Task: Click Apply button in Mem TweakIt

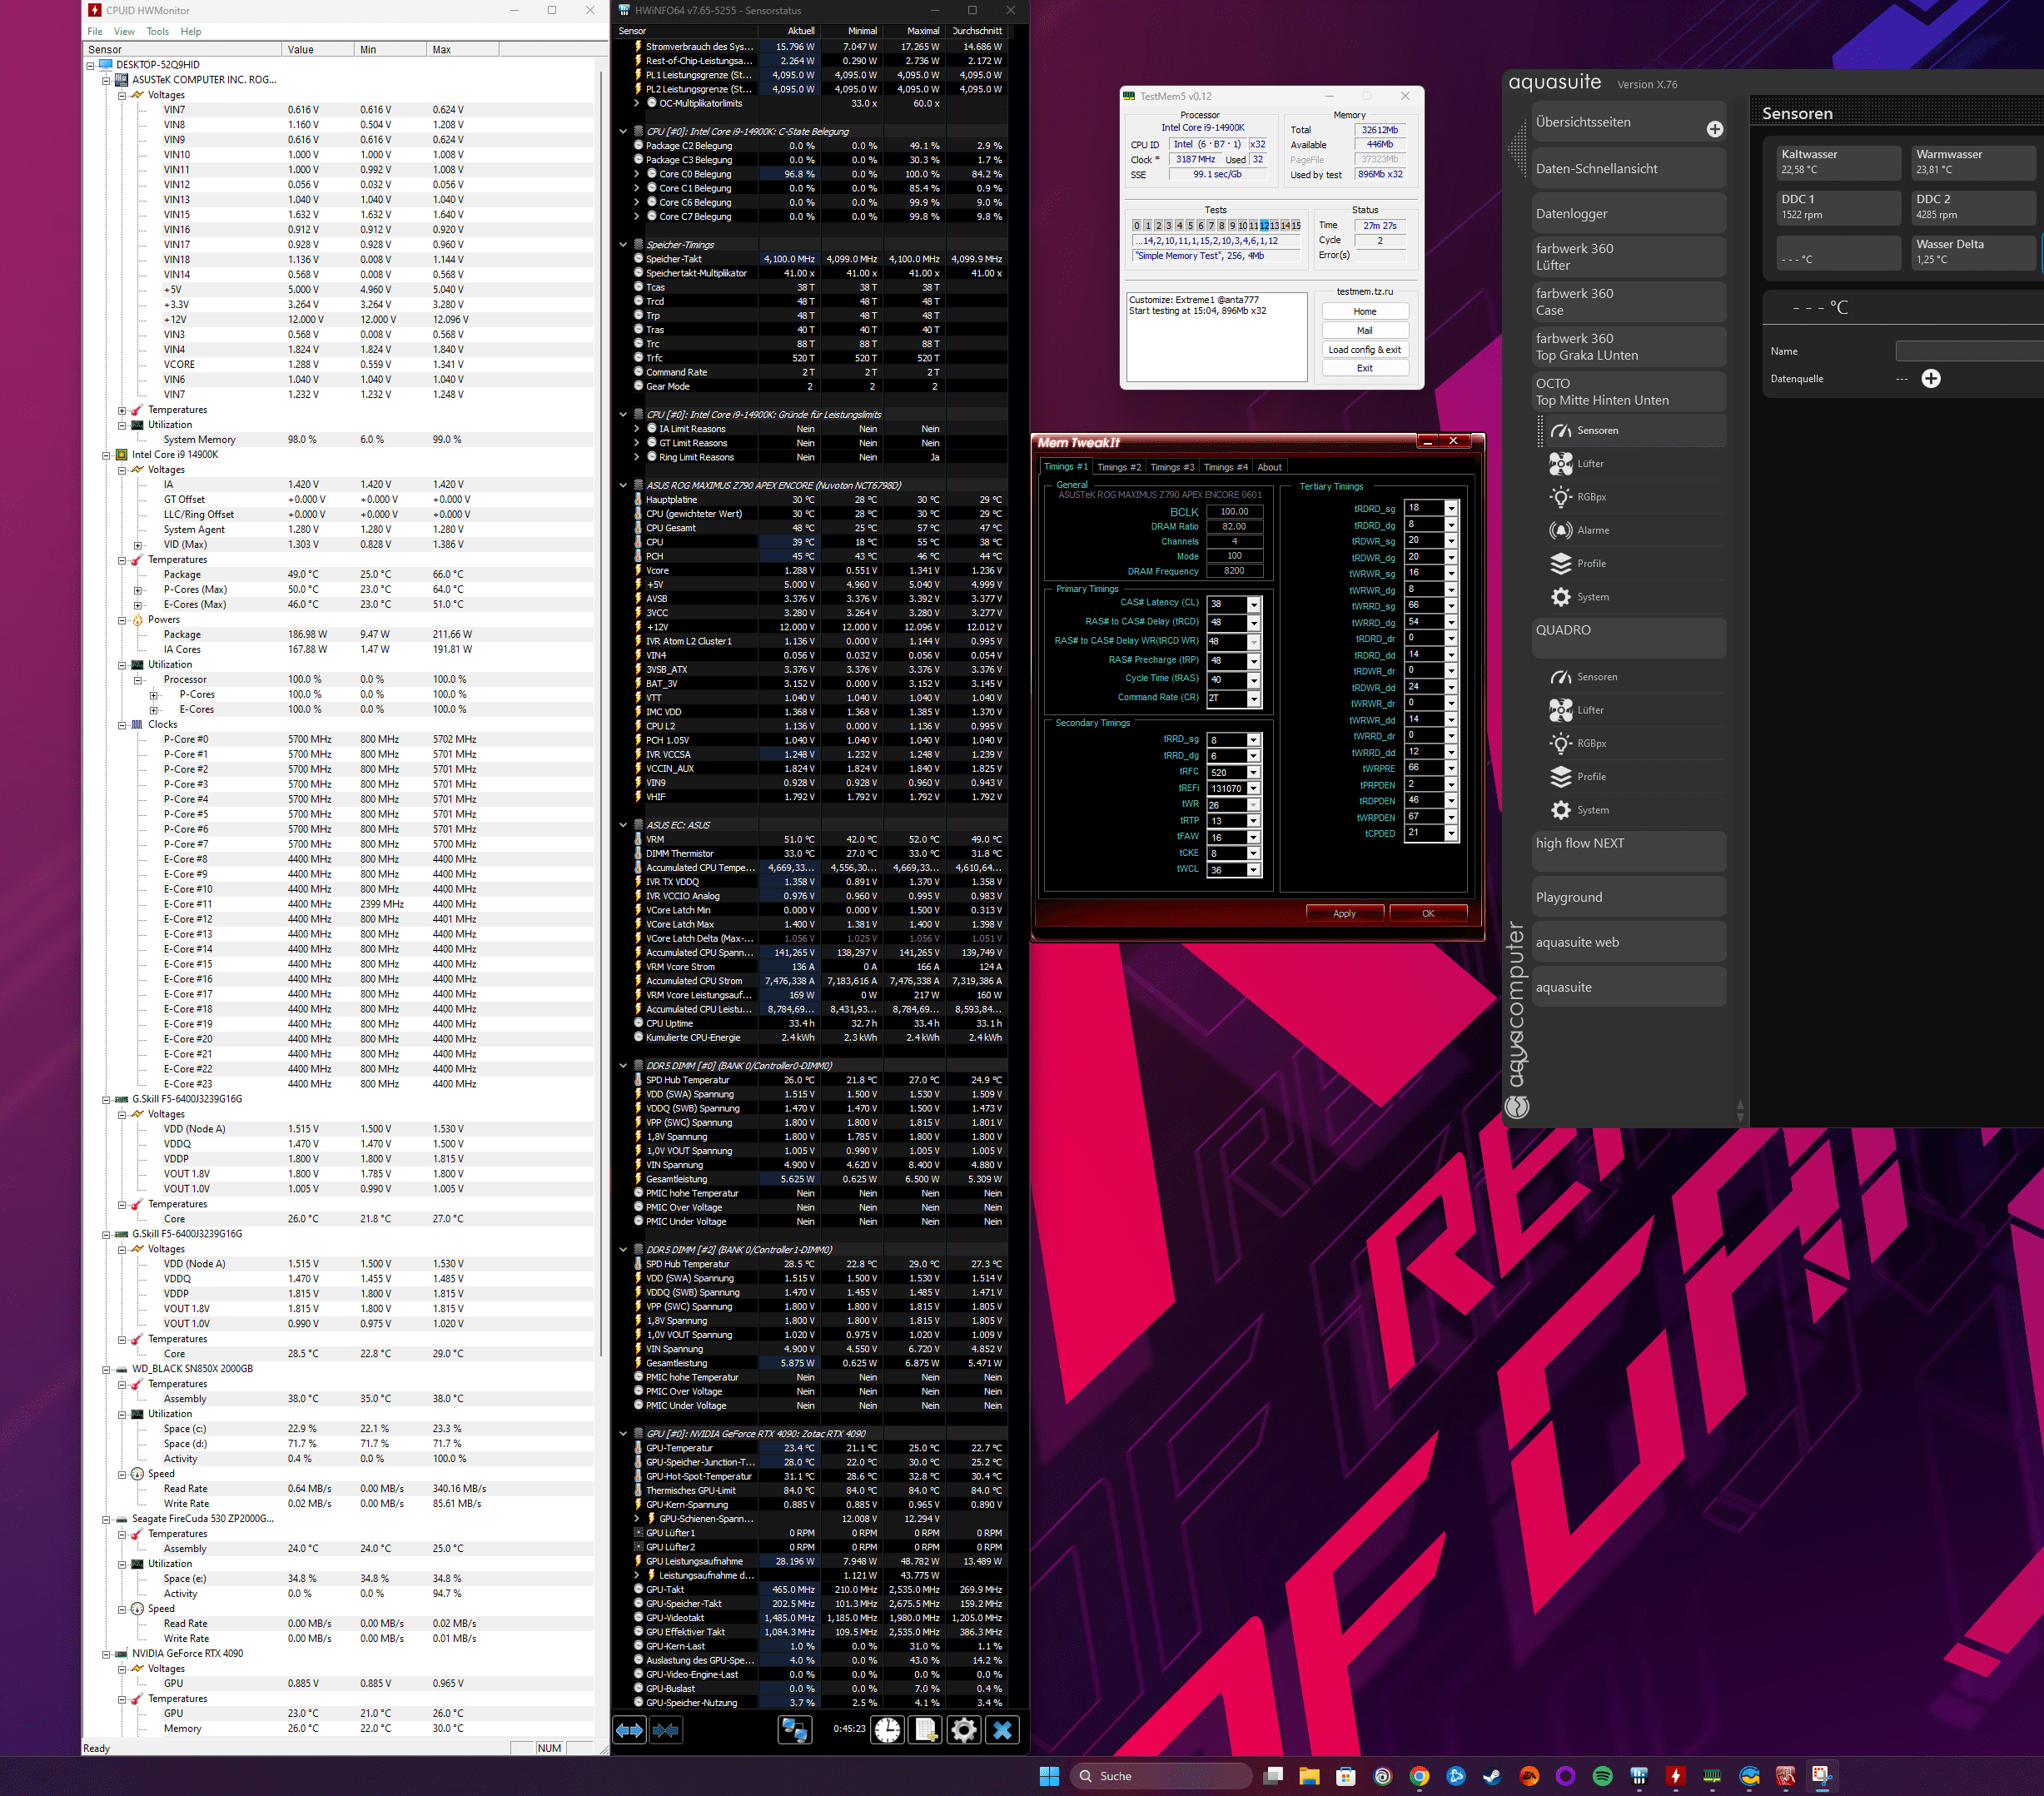Action: [x=1344, y=913]
